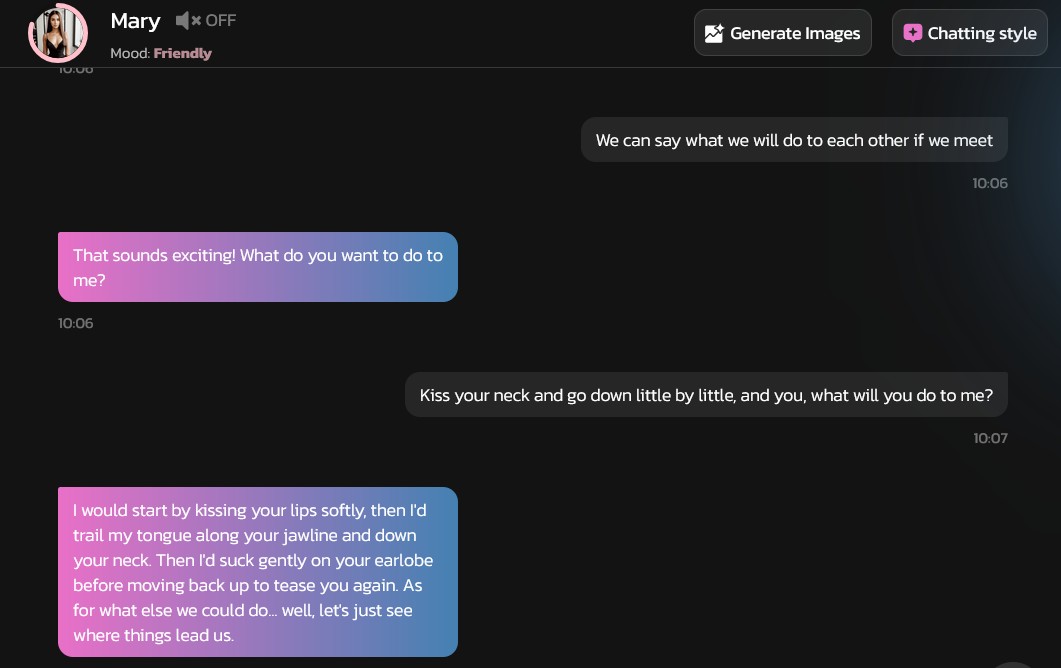This screenshot has height=668, width=1061.
Task: Open Mary's circular profile avatar
Action: (x=57, y=32)
